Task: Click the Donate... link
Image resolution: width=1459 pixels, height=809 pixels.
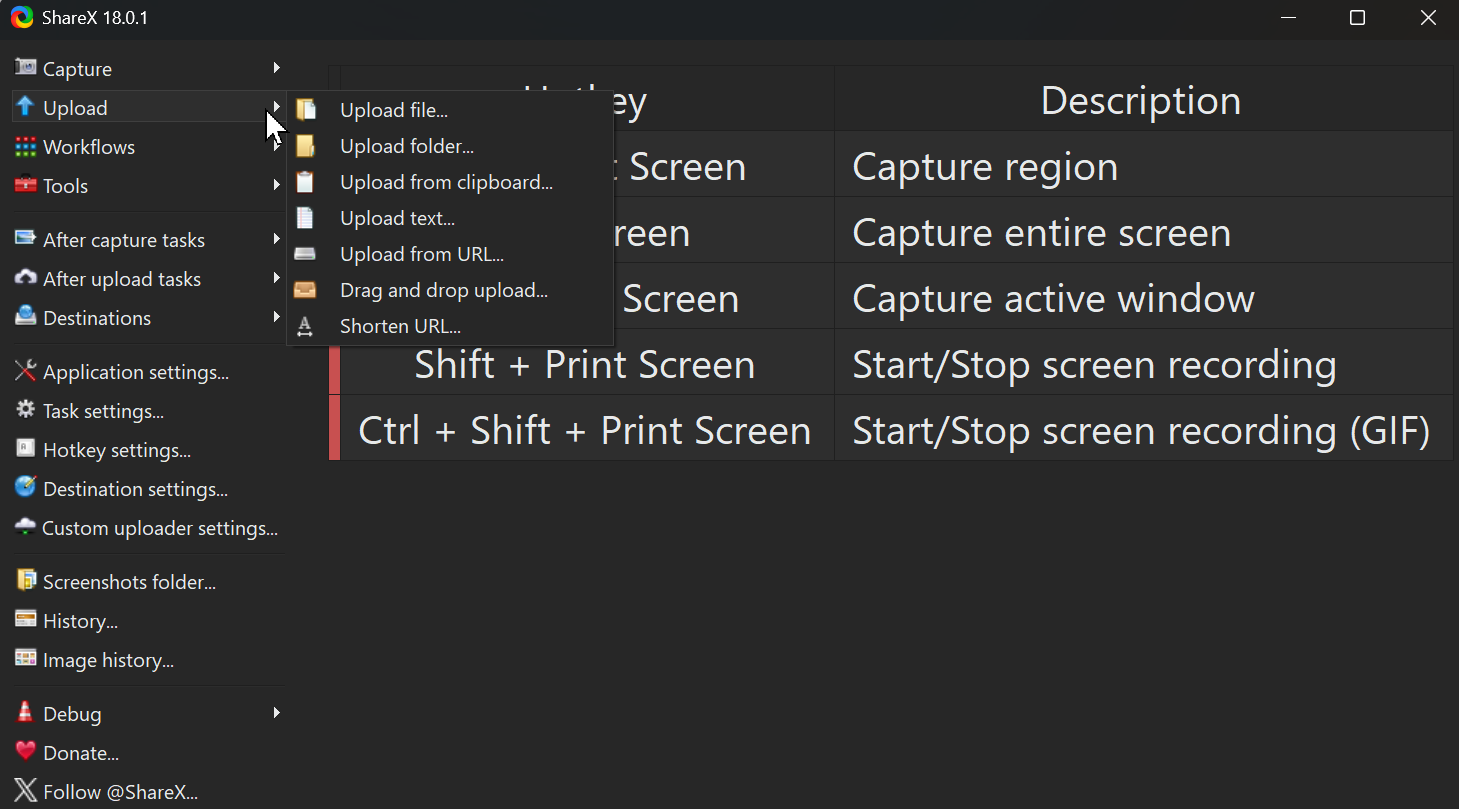Action: [148, 753]
